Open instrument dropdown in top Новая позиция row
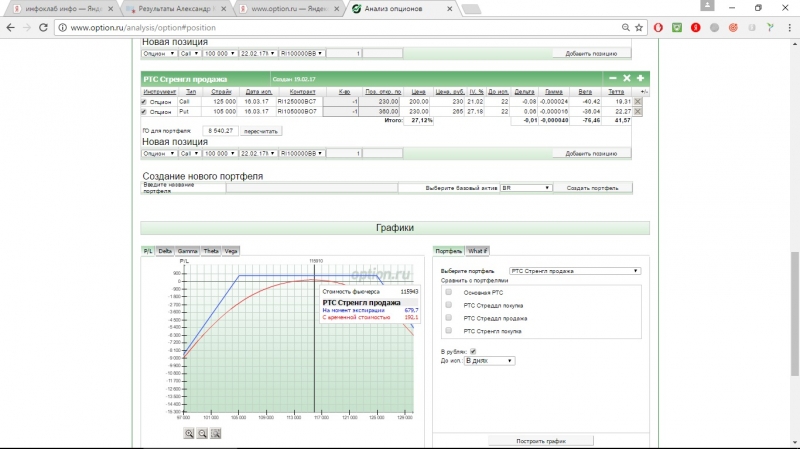This screenshot has width=800, height=449. click(x=159, y=53)
